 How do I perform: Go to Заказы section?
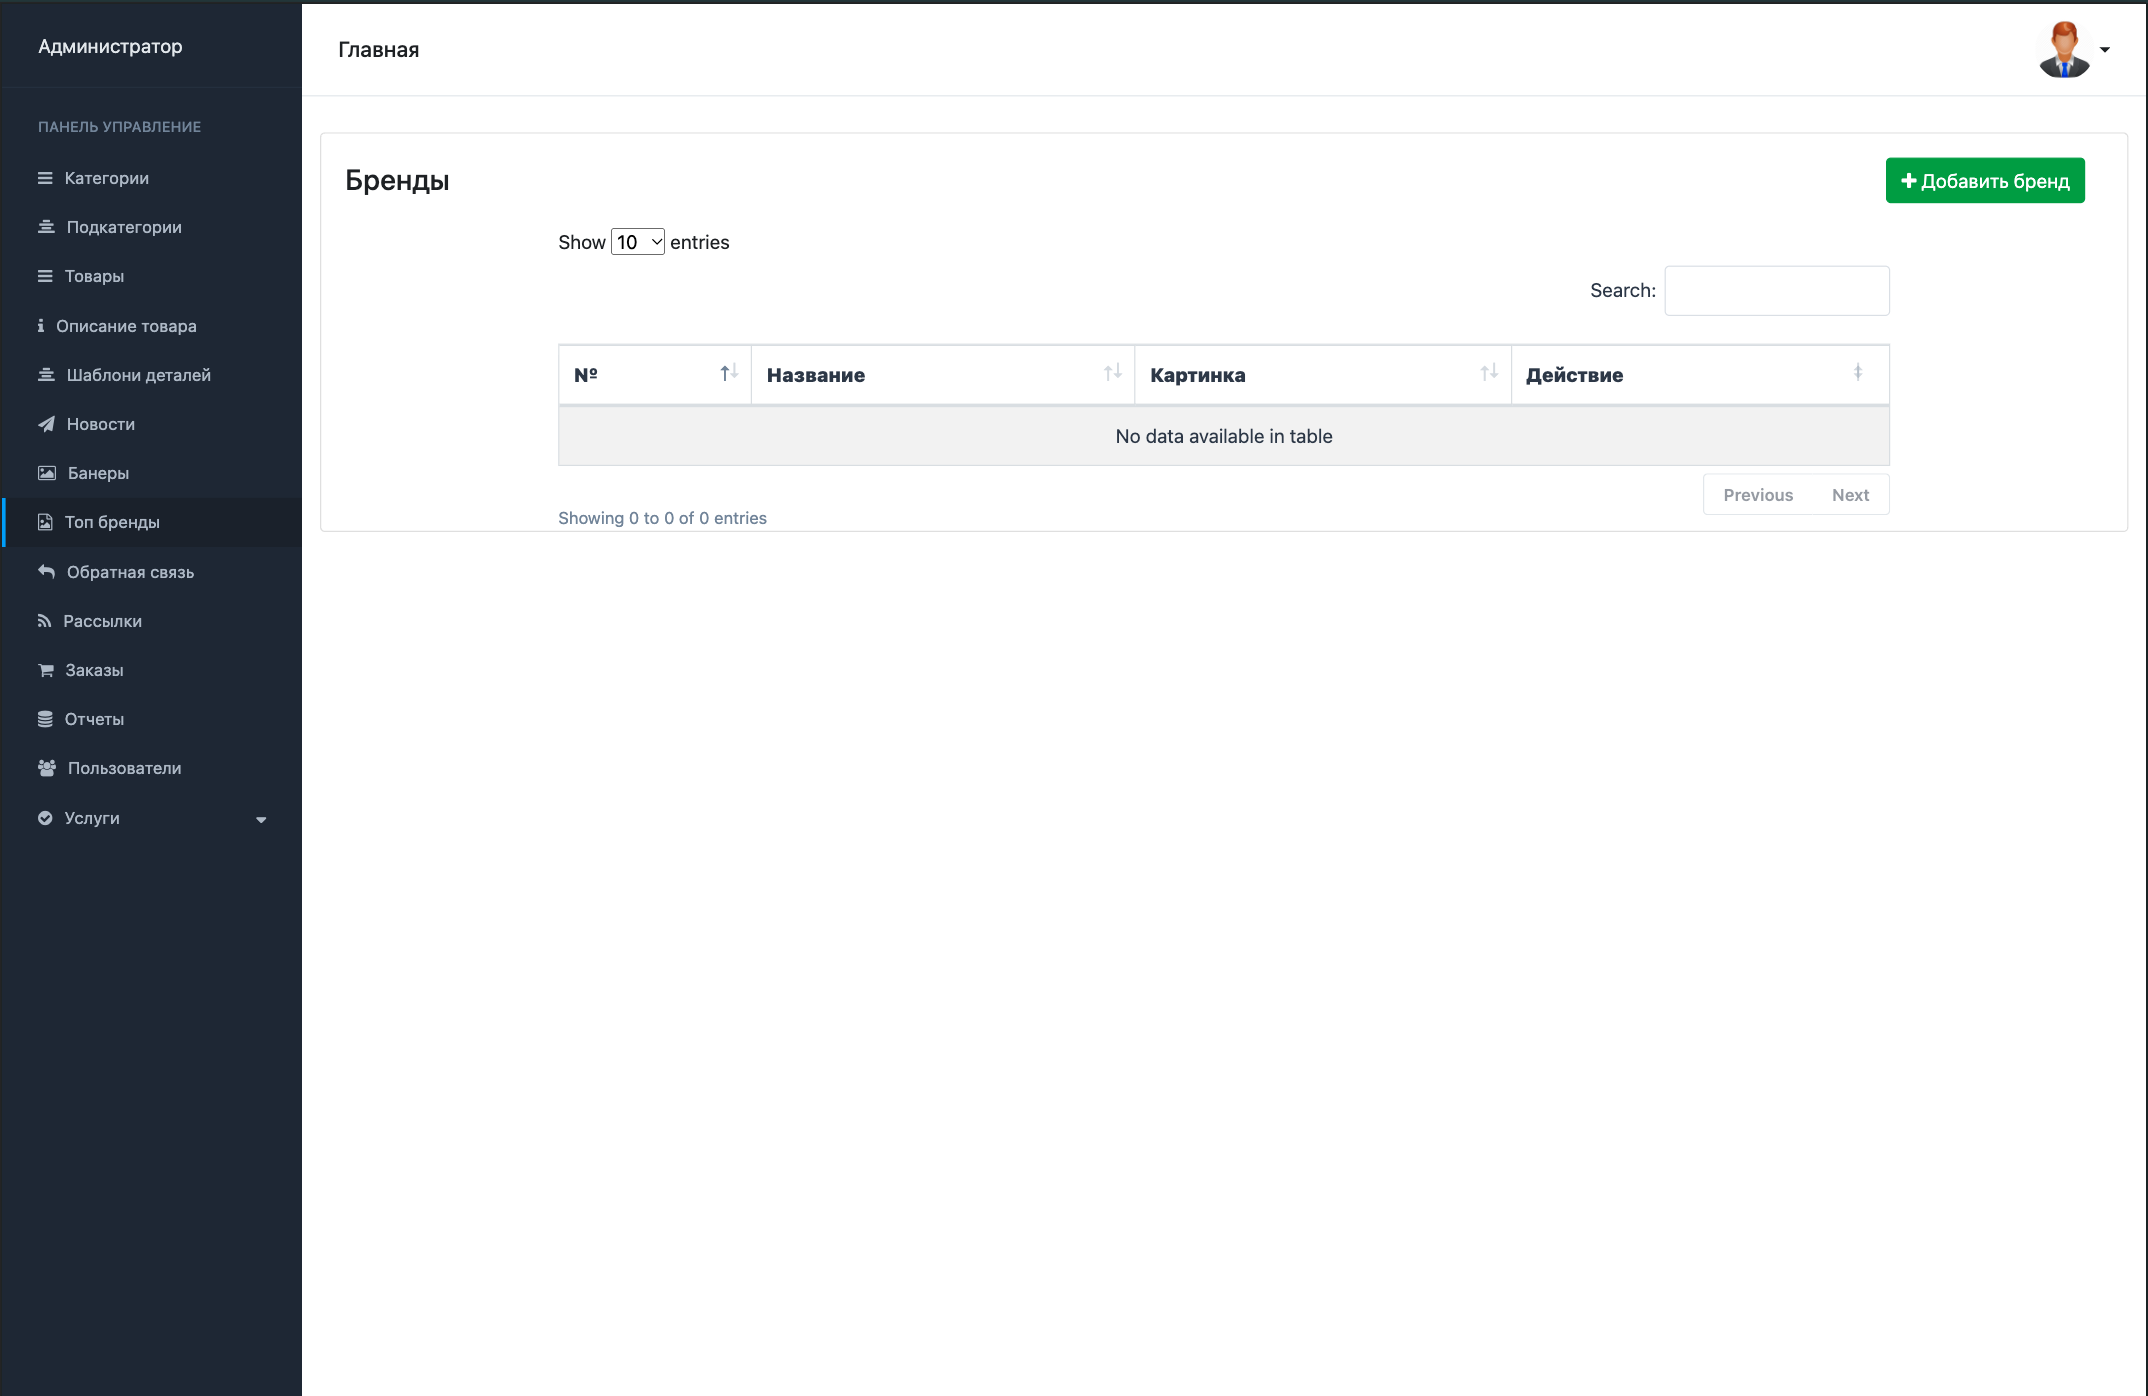[152, 670]
